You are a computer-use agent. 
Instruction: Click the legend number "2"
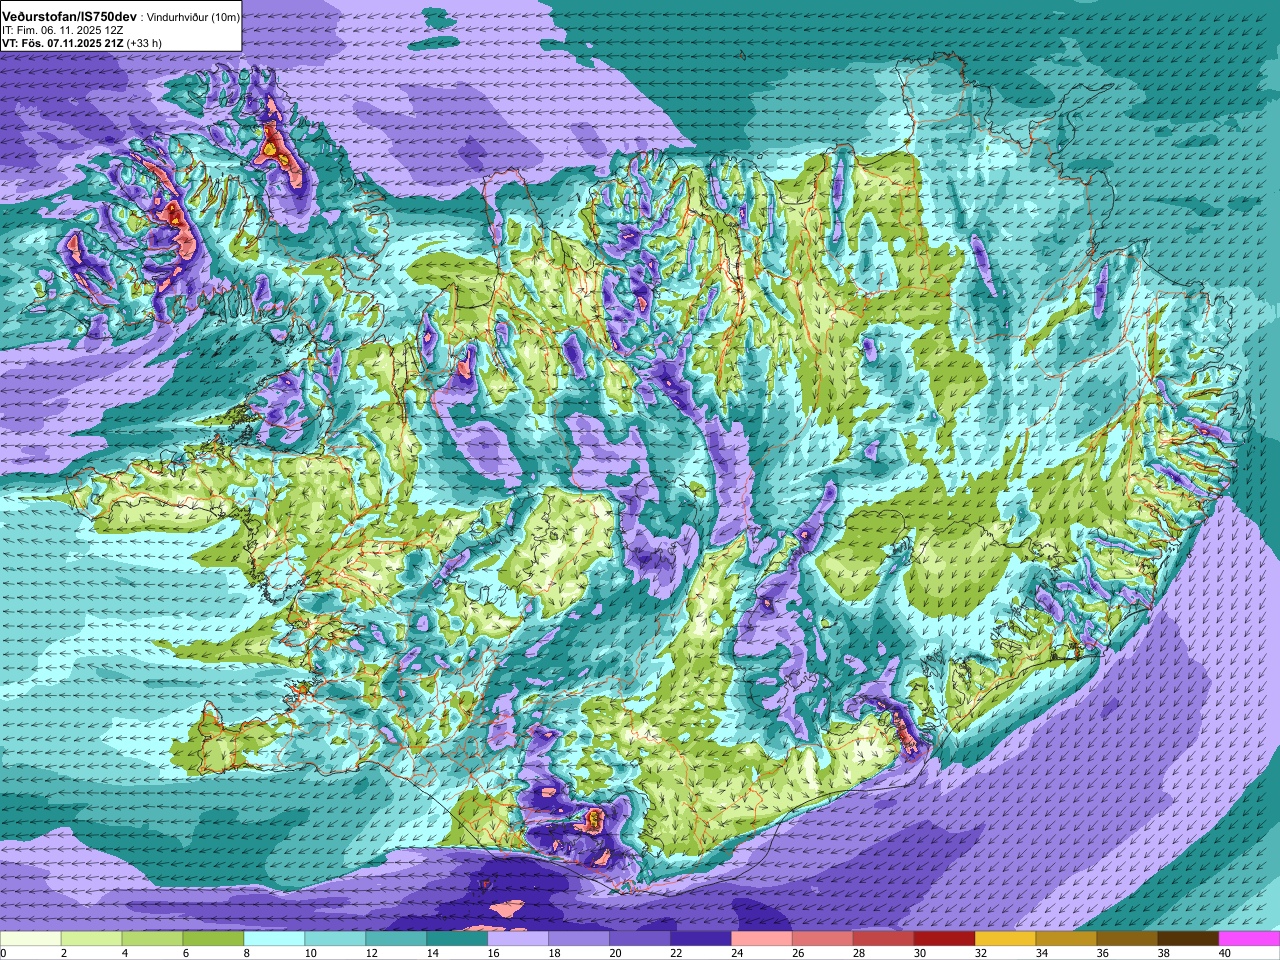(62, 953)
